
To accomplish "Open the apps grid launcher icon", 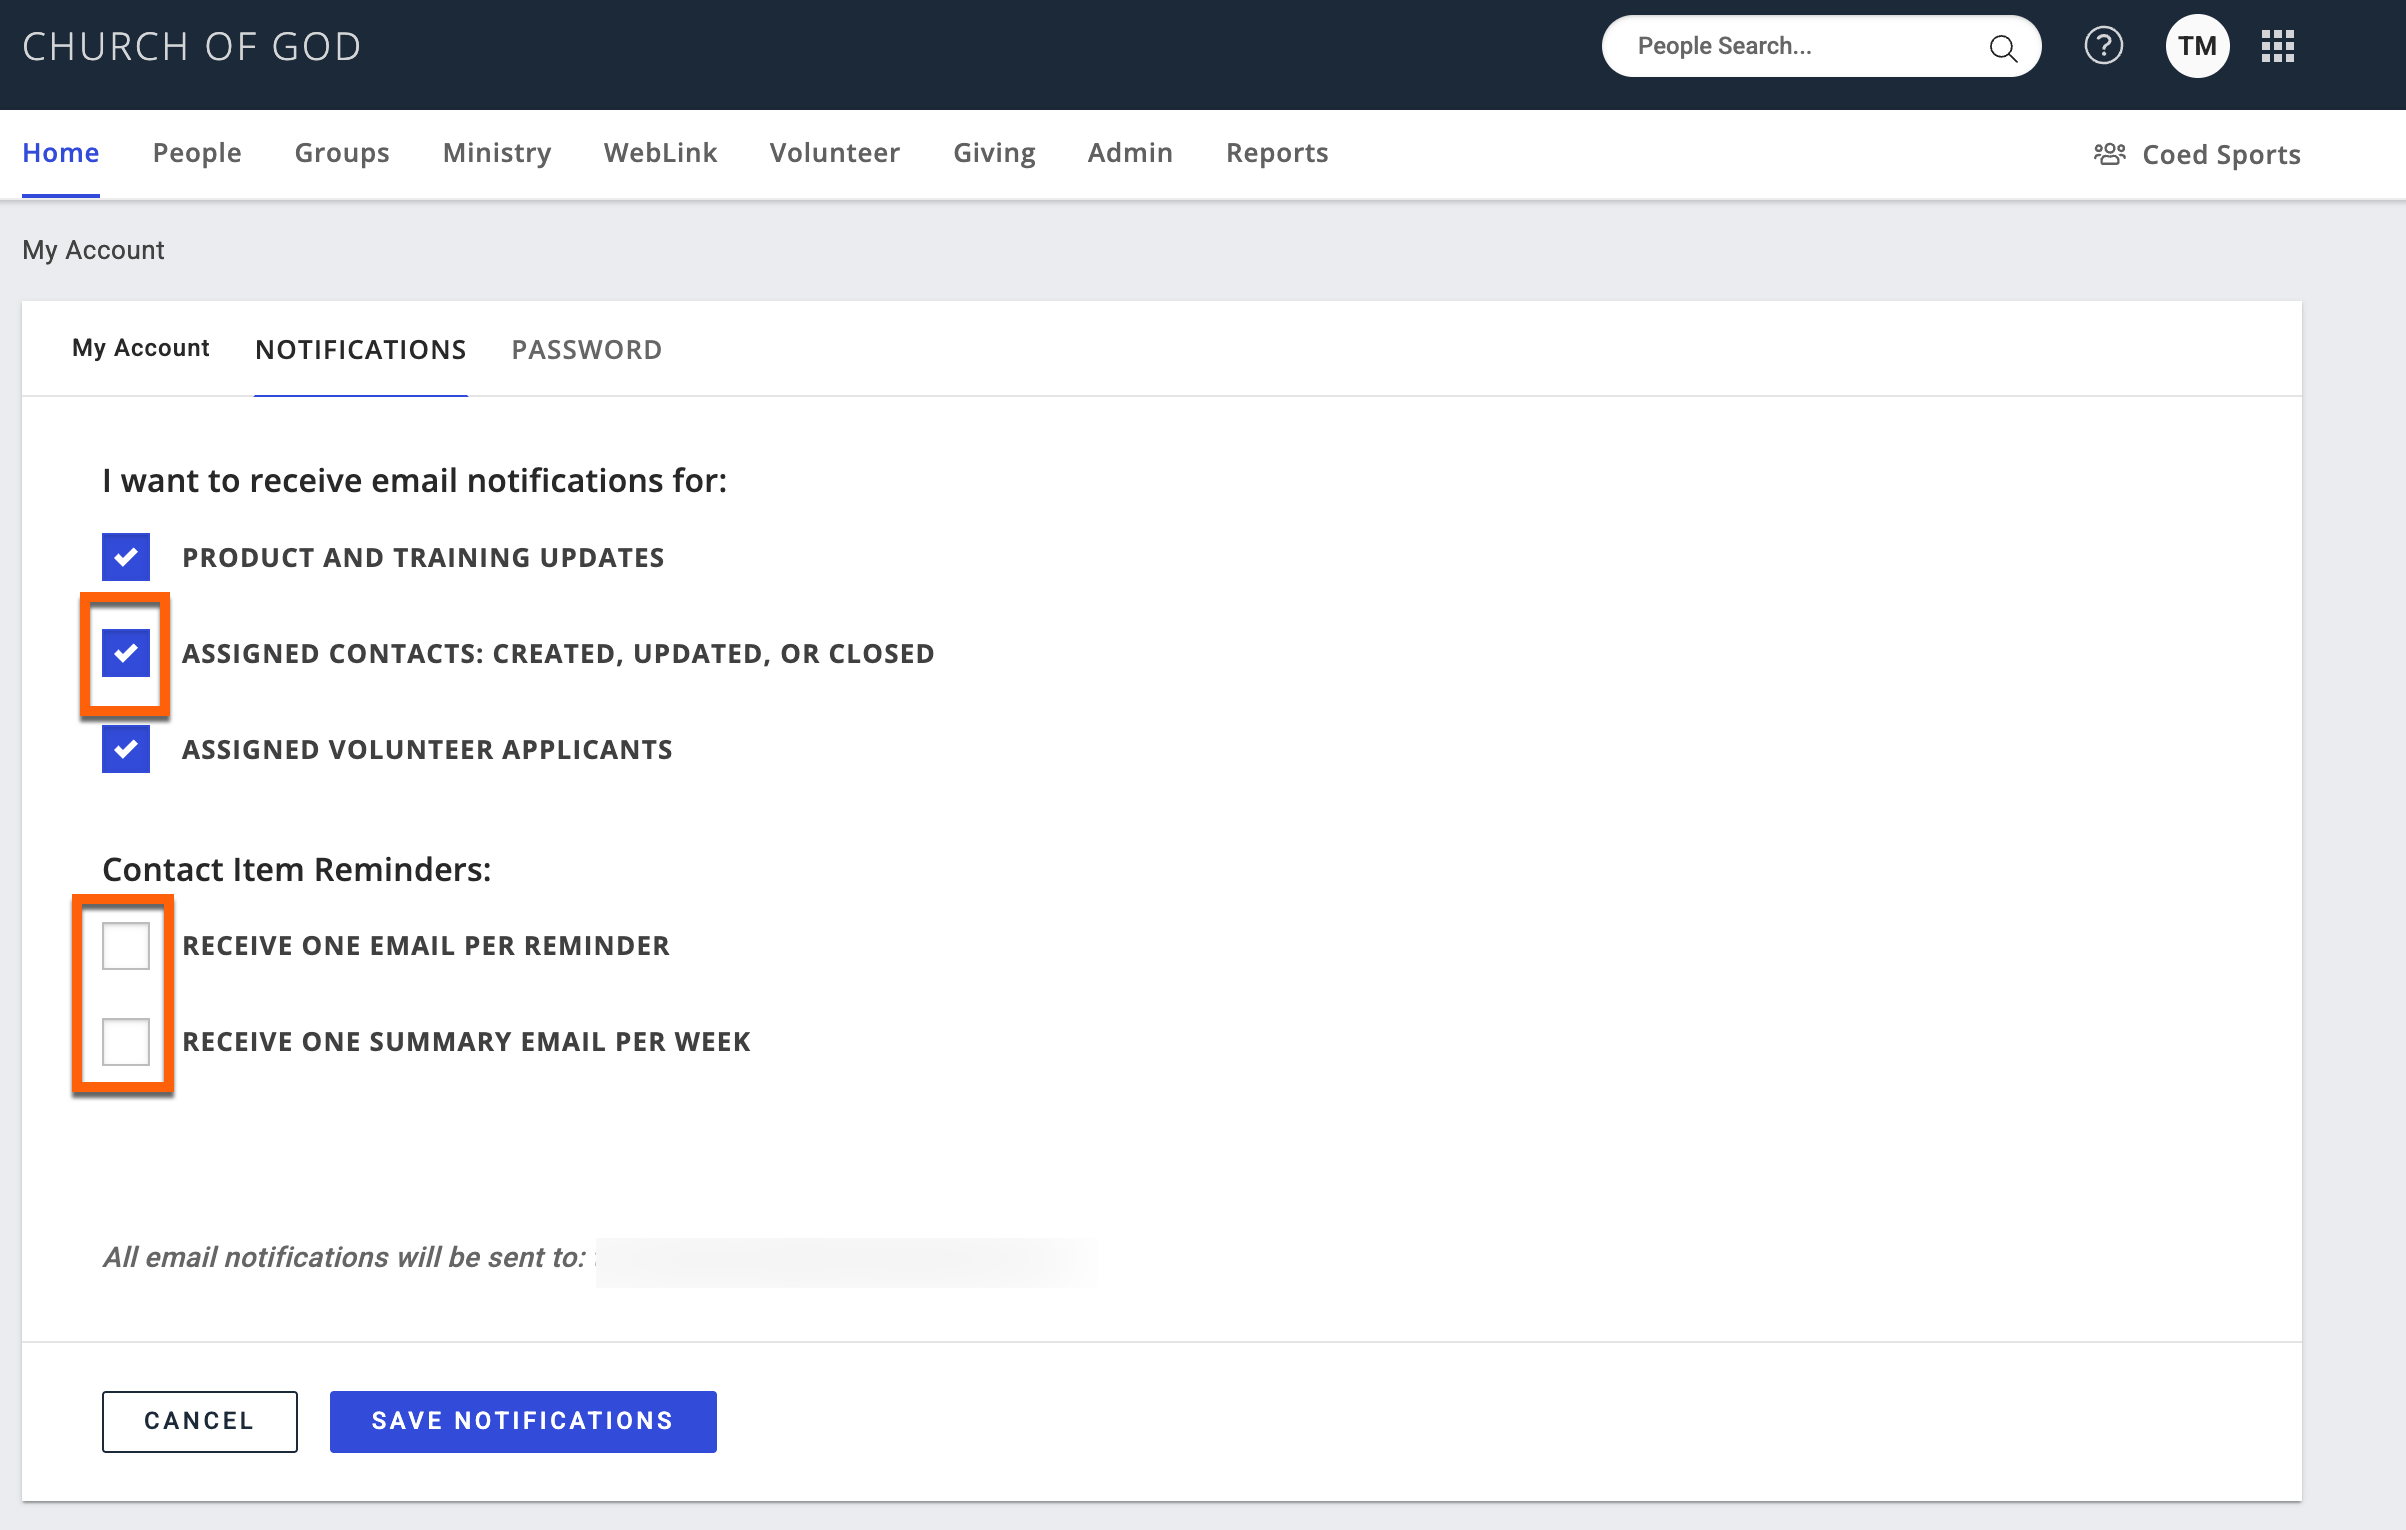I will pyautogui.click(x=2277, y=46).
